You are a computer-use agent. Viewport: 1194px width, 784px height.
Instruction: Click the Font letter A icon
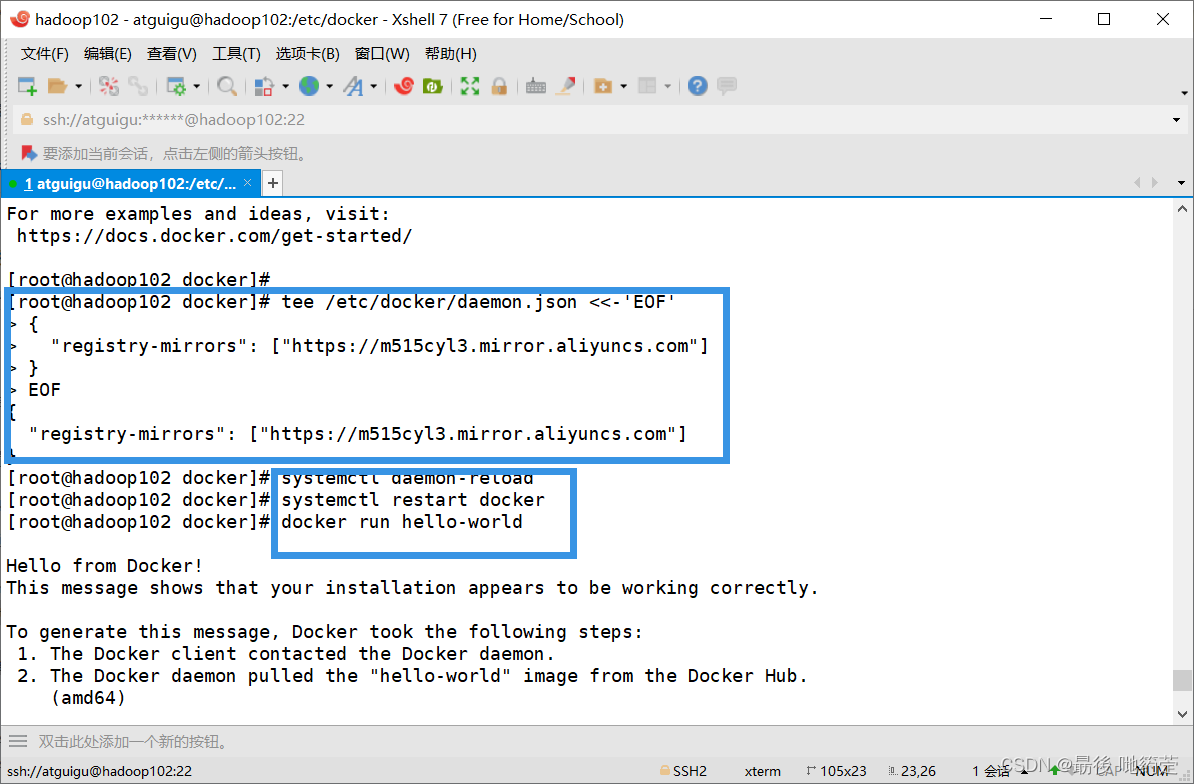click(353, 86)
